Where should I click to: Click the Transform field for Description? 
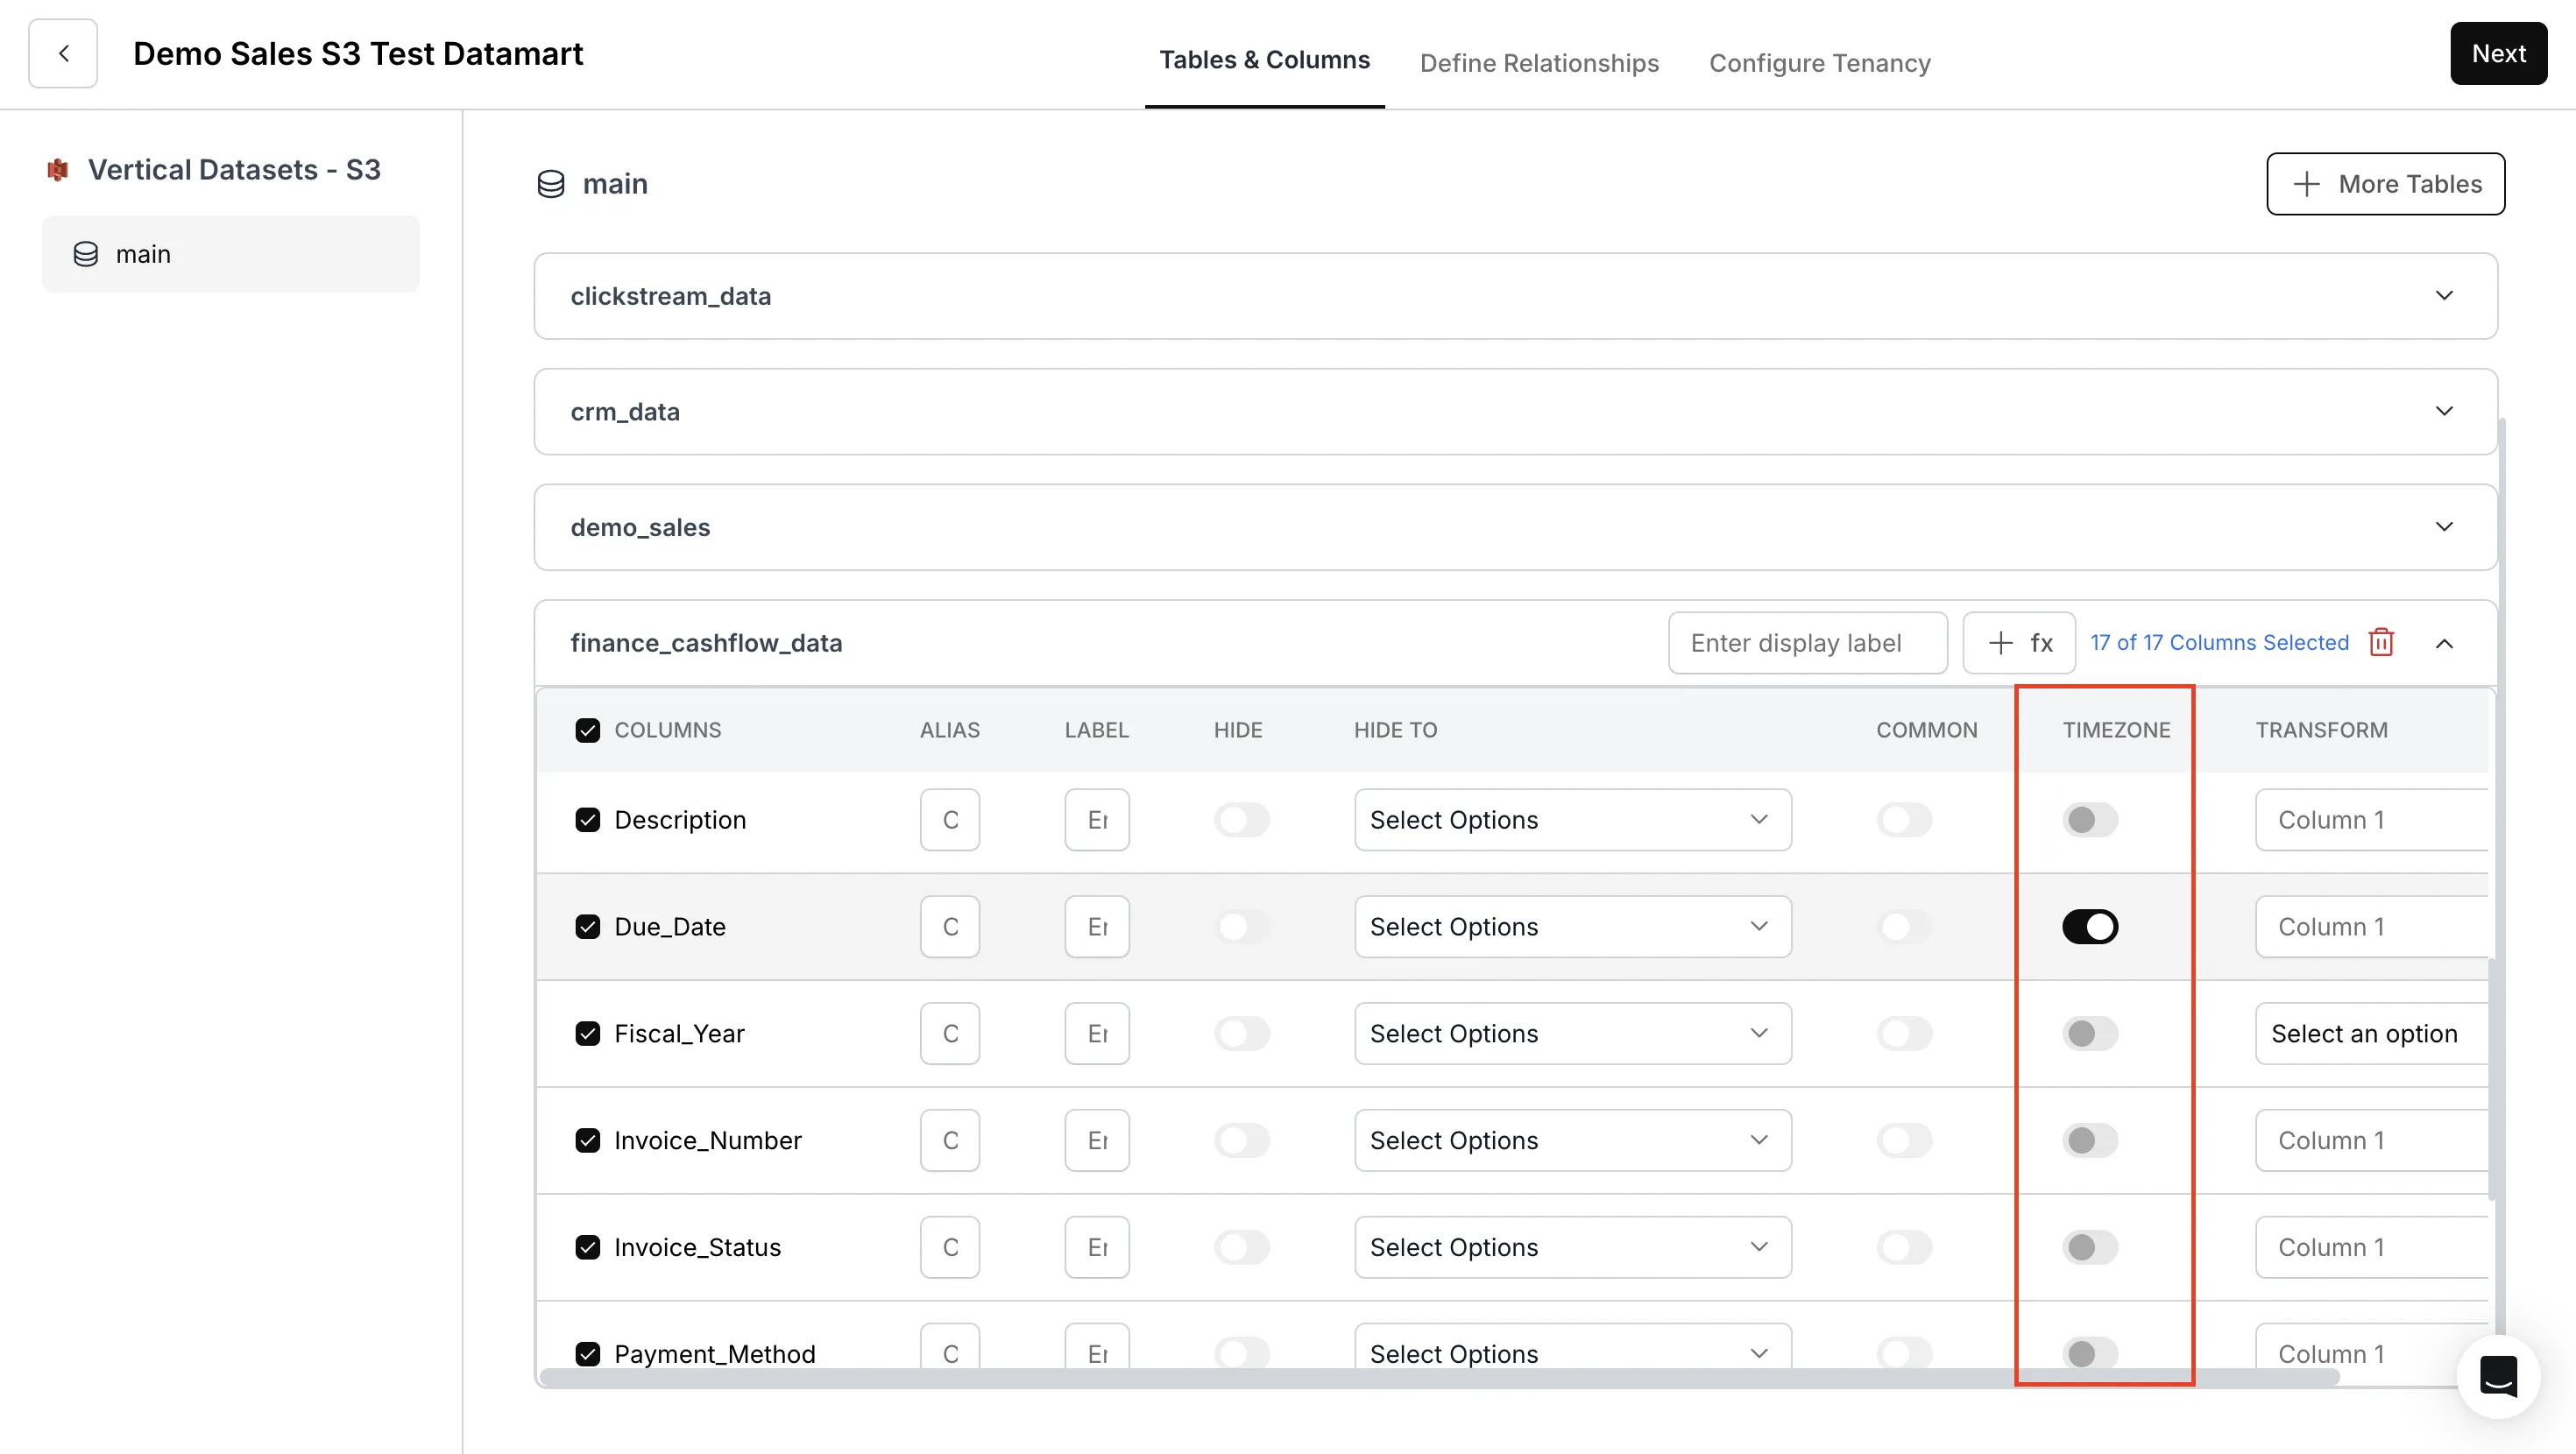[2371, 820]
